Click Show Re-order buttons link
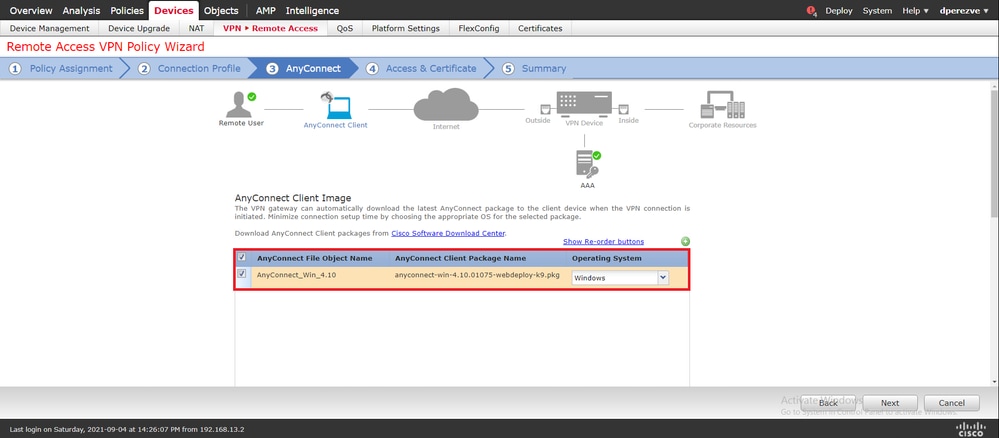 point(603,242)
